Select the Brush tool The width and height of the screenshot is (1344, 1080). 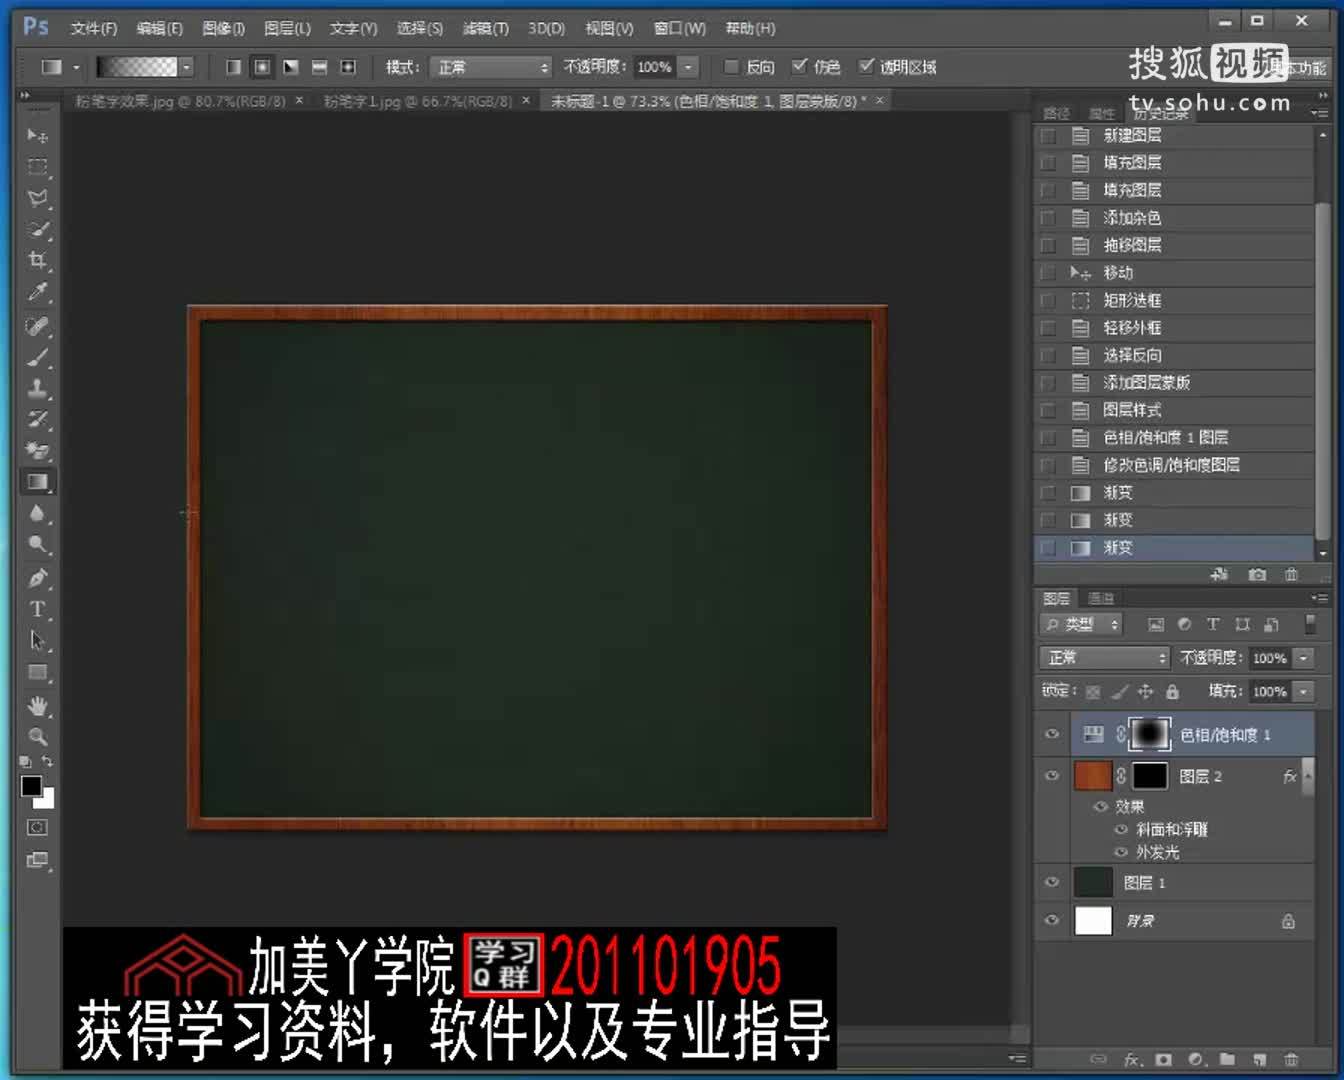38,357
